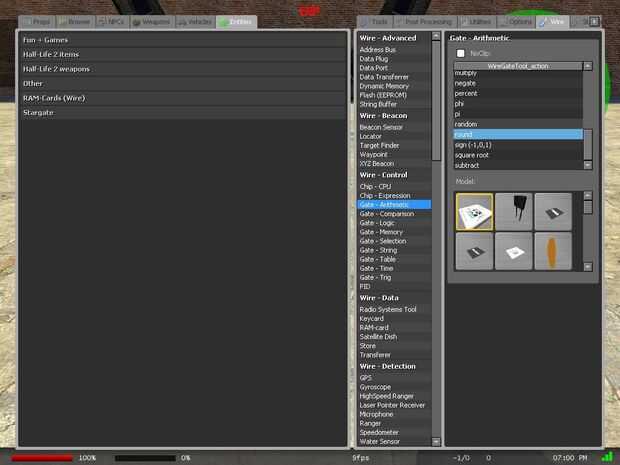Choose the multiply gate action

[x=518, y=73]
